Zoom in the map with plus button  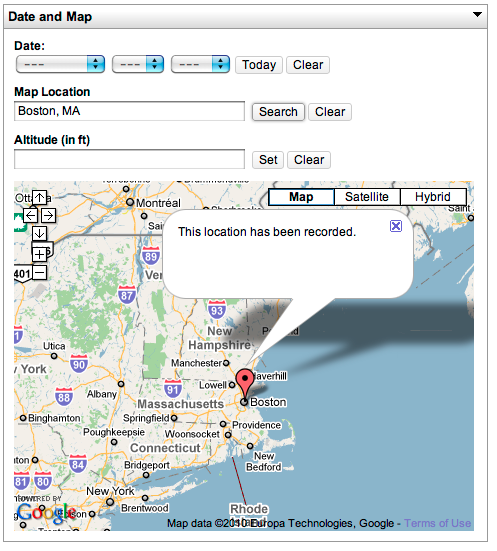(39, 254)
